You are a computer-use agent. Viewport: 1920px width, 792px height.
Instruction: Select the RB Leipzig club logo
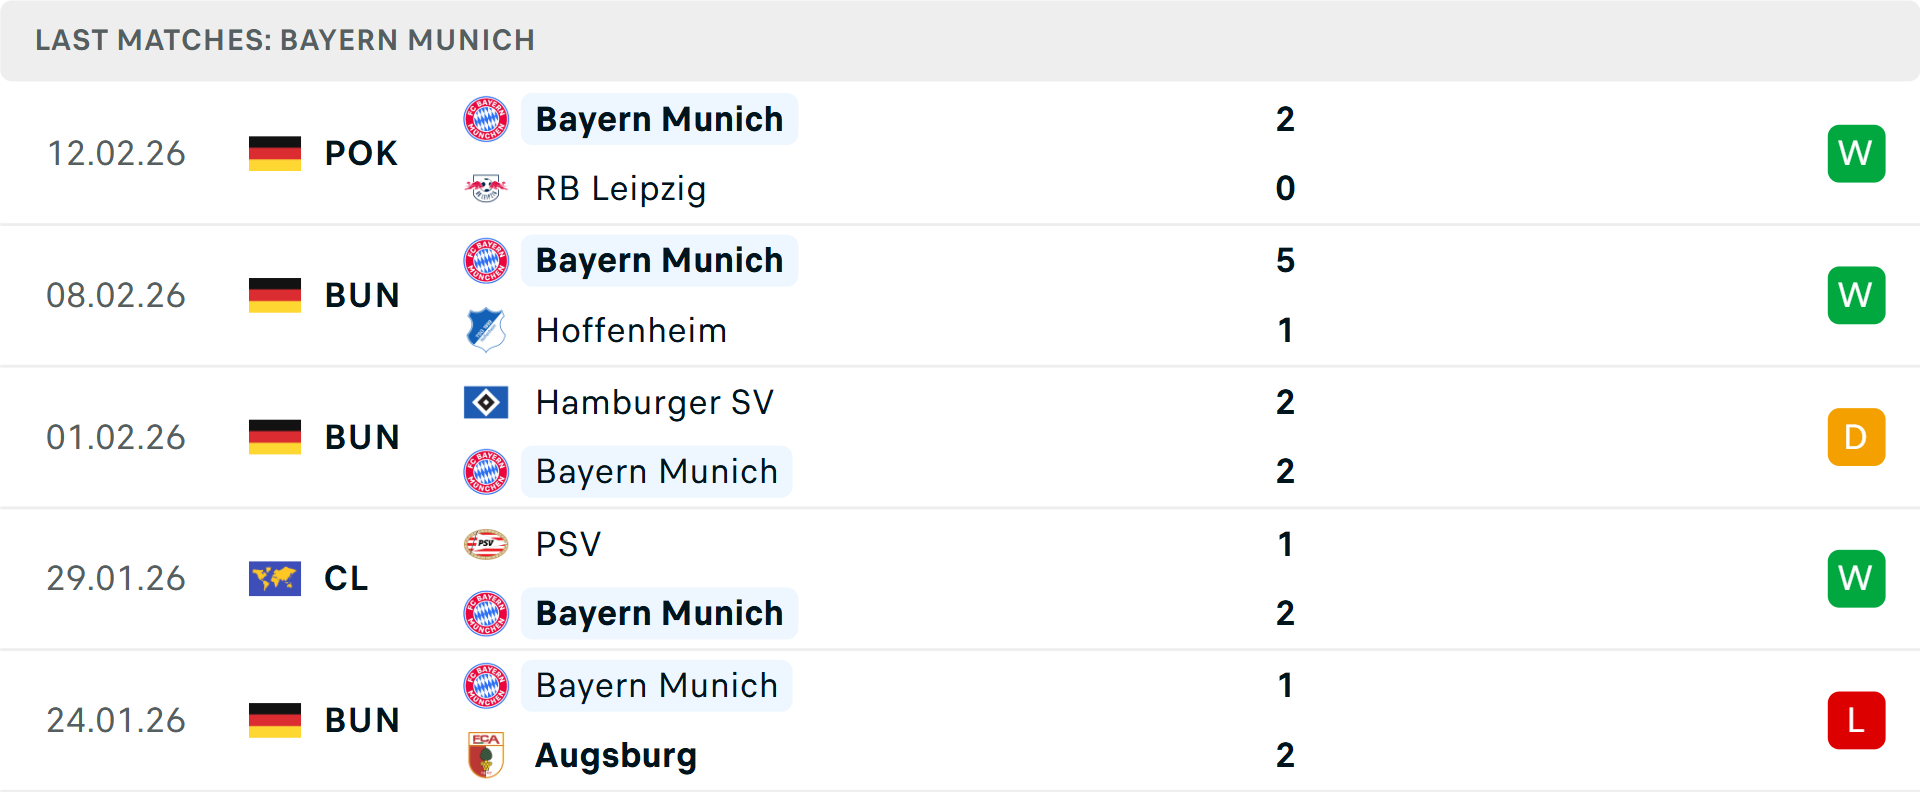[486, 188]
